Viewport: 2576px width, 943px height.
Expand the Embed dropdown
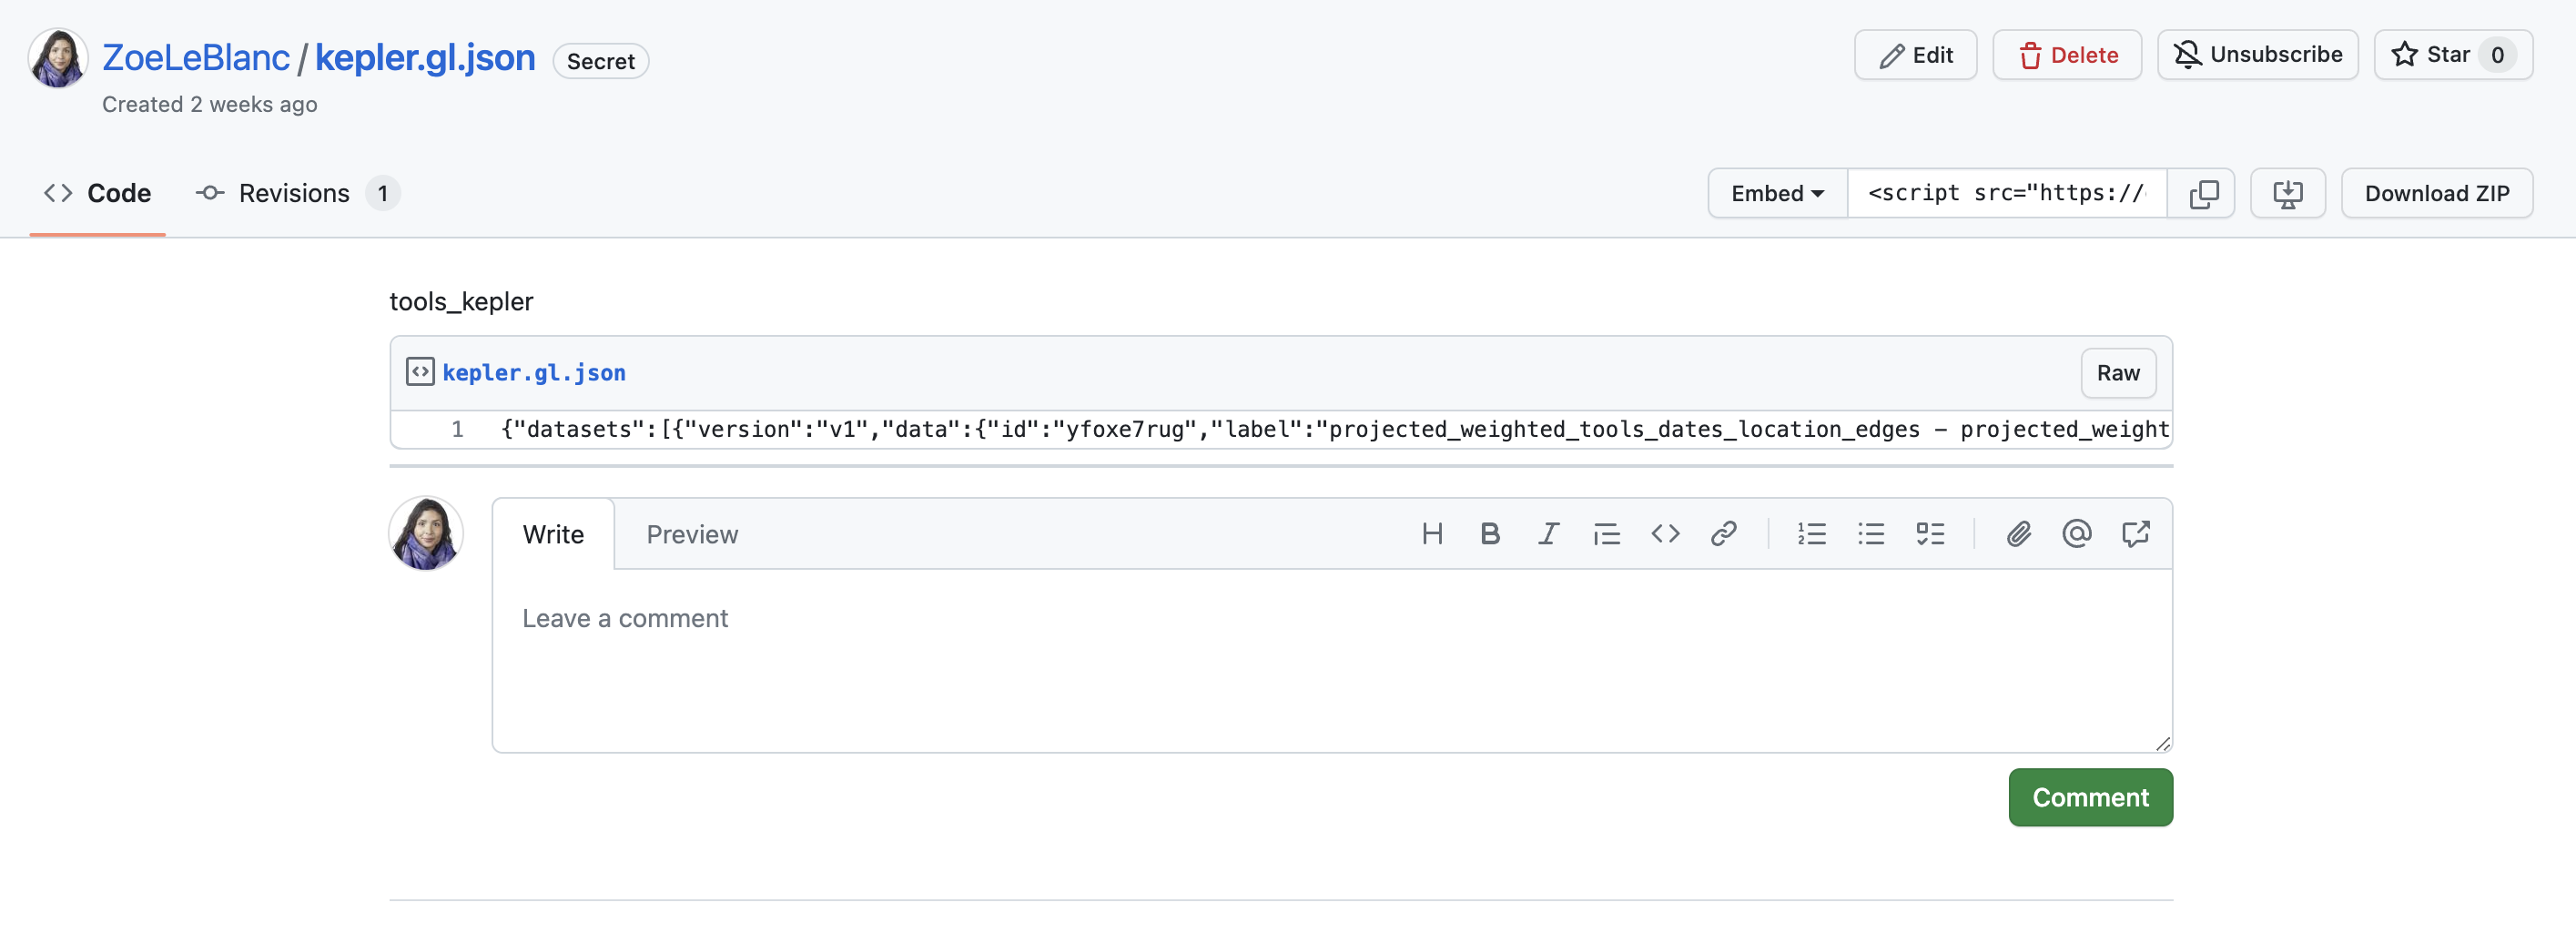coord(1777,193)
